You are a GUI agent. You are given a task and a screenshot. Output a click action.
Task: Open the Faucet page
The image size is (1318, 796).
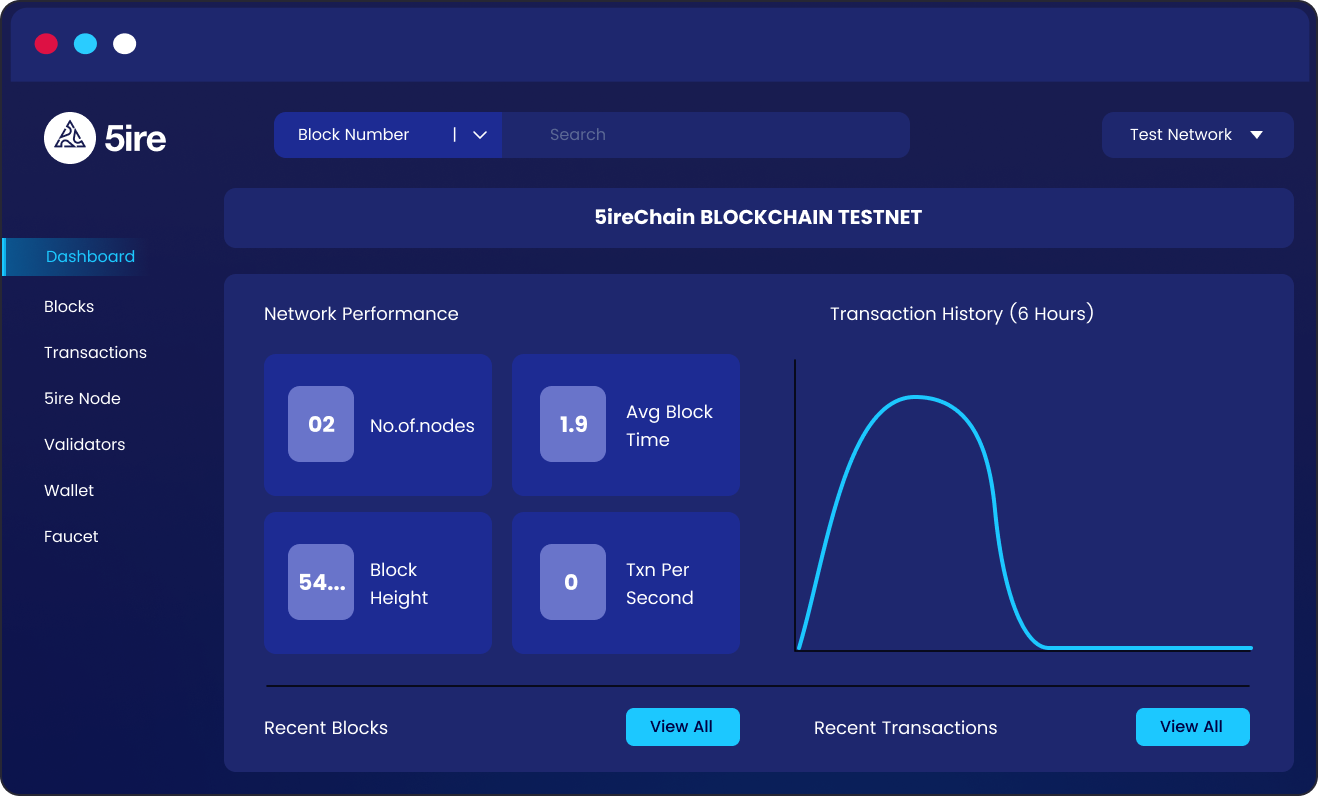(71, 537)
